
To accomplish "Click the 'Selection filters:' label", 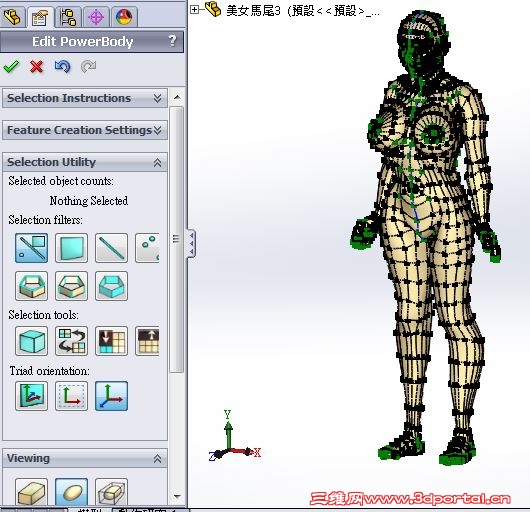I will pos(45,220).
